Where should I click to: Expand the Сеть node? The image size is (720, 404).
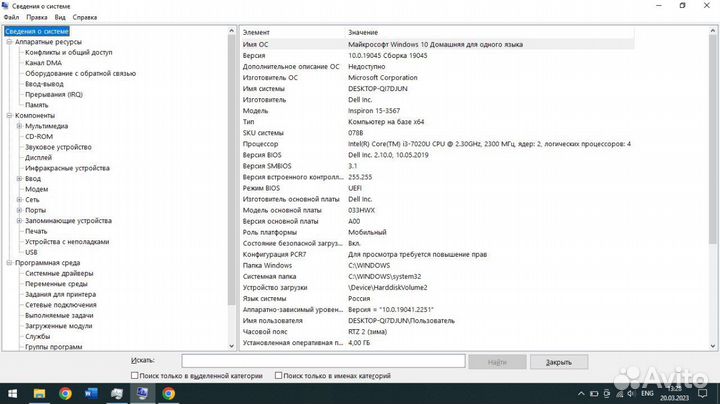point(19,200)
